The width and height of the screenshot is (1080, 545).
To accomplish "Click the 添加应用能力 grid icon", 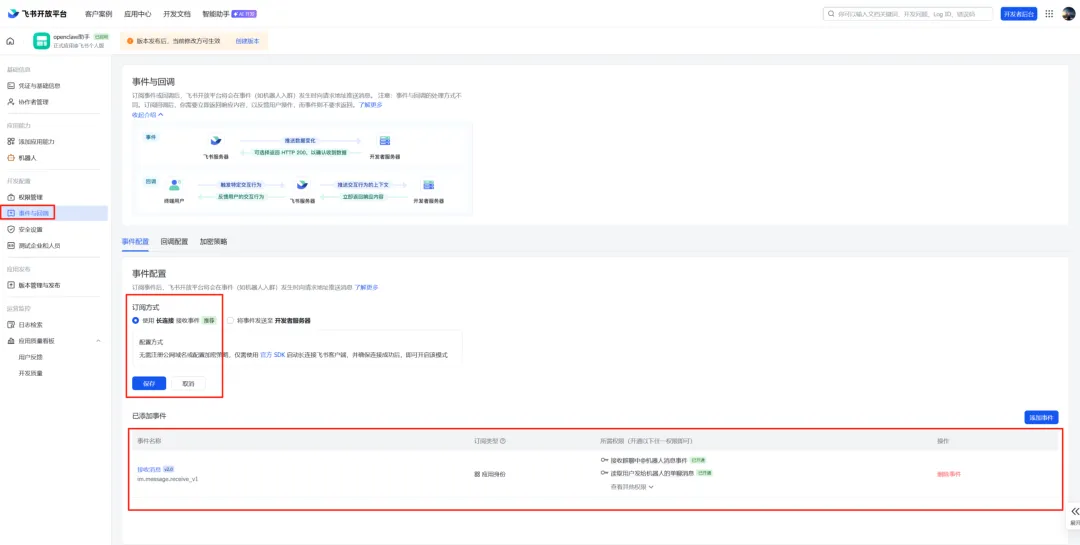I will (x=11, y=141).
